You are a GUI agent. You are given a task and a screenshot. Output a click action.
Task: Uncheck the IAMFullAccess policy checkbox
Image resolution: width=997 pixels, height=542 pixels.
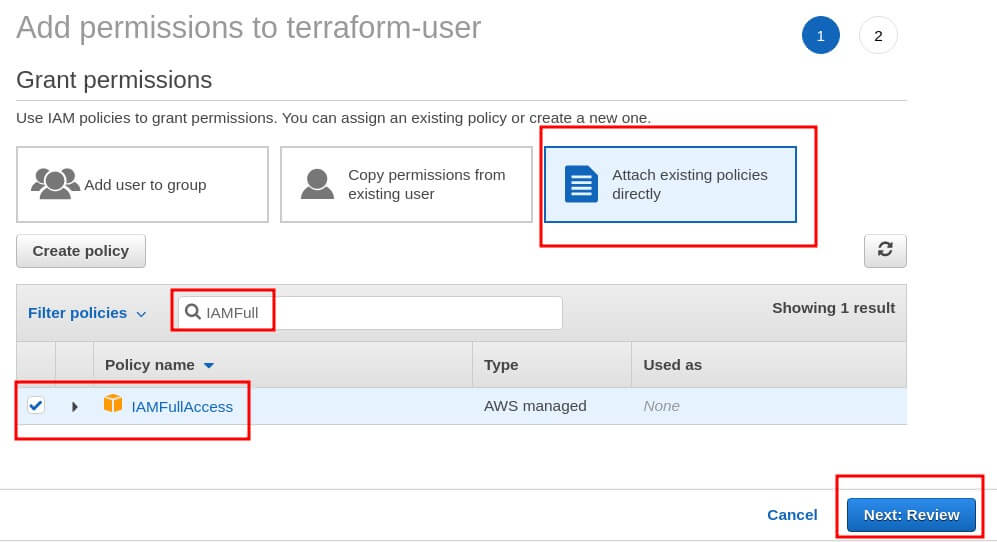(36, 405)
